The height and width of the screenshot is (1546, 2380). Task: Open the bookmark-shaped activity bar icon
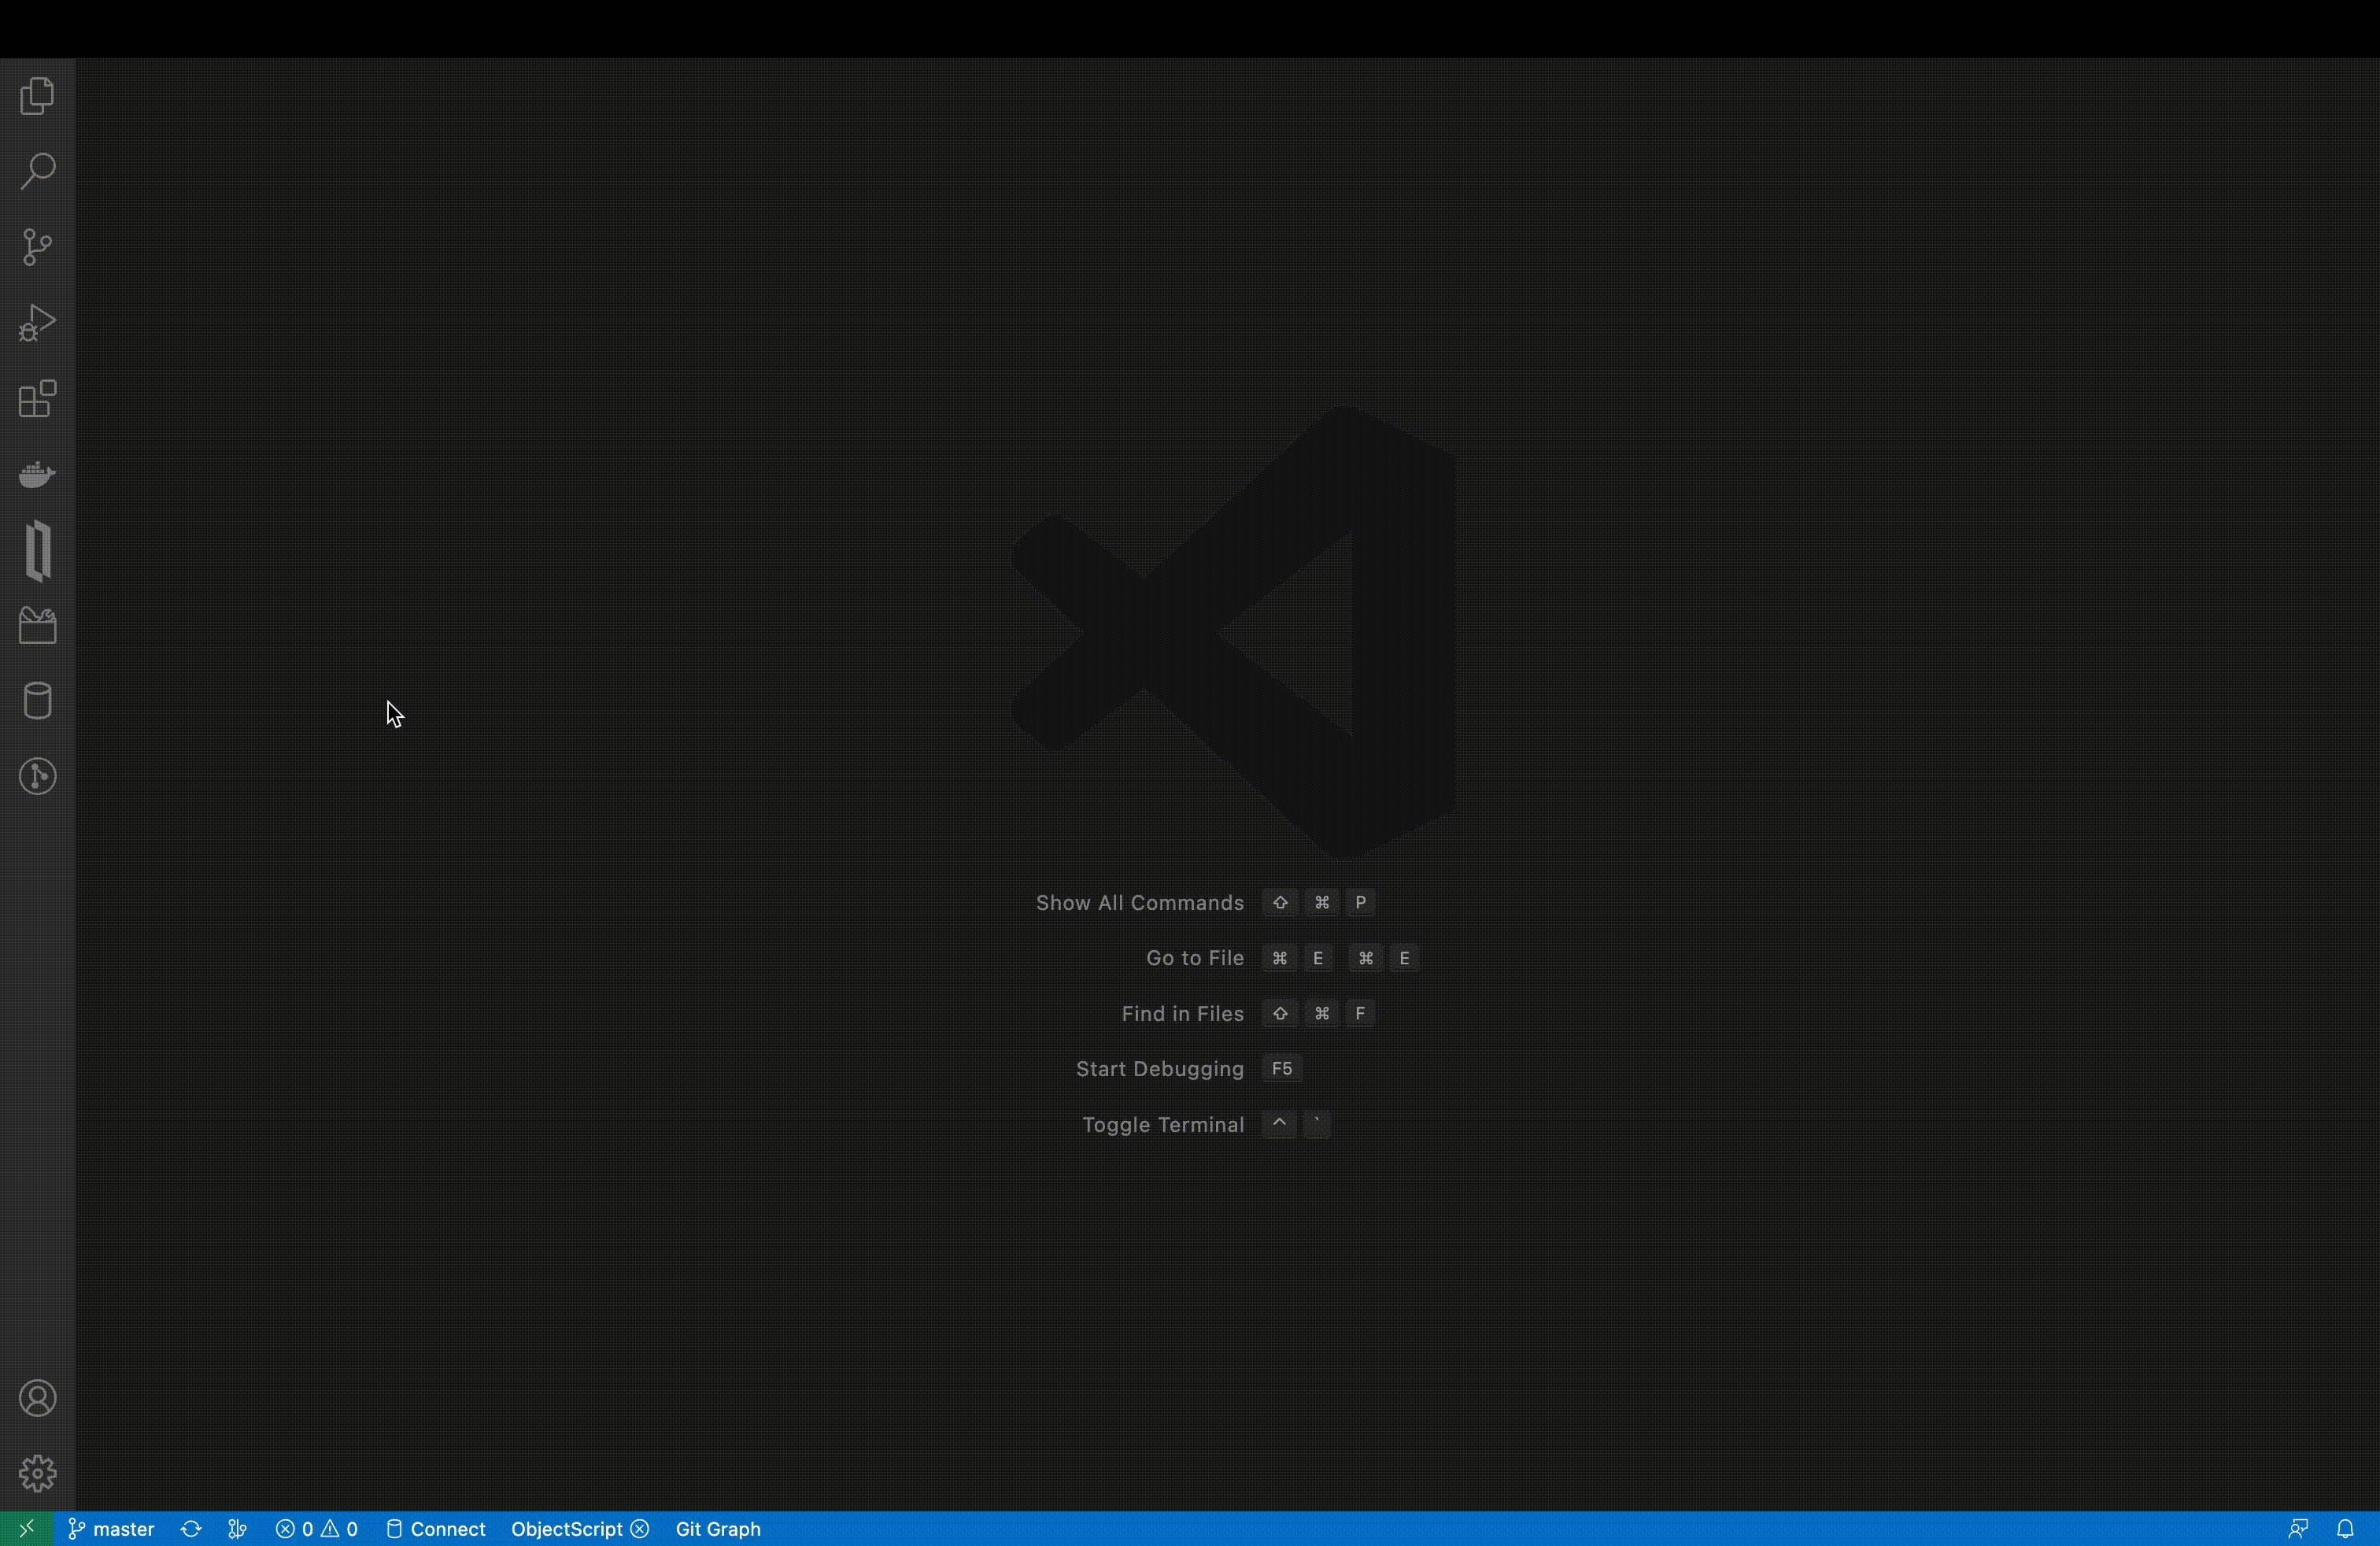pos(37,550)
